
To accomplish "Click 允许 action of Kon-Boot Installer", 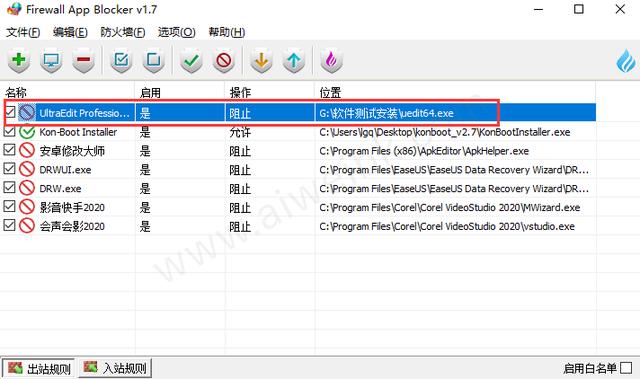I will pyautogui.click(x=240, y=132).
